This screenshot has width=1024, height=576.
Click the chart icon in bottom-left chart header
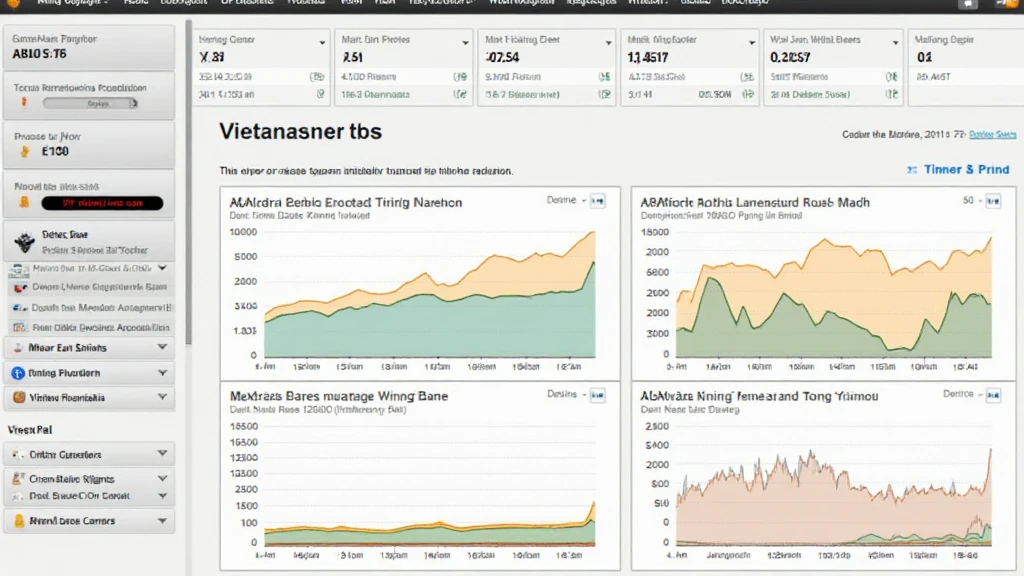[x=598, y=397]
